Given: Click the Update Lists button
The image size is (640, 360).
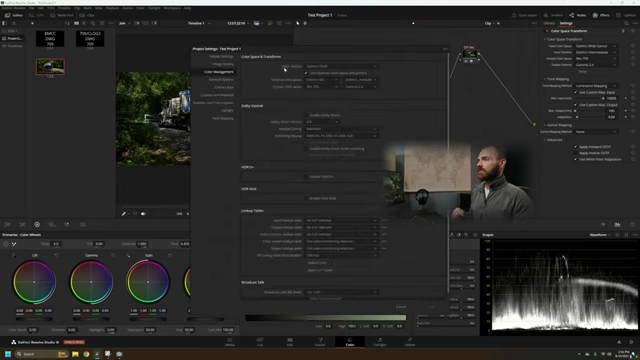Looking at the screenshot, I should pos(317,263).
